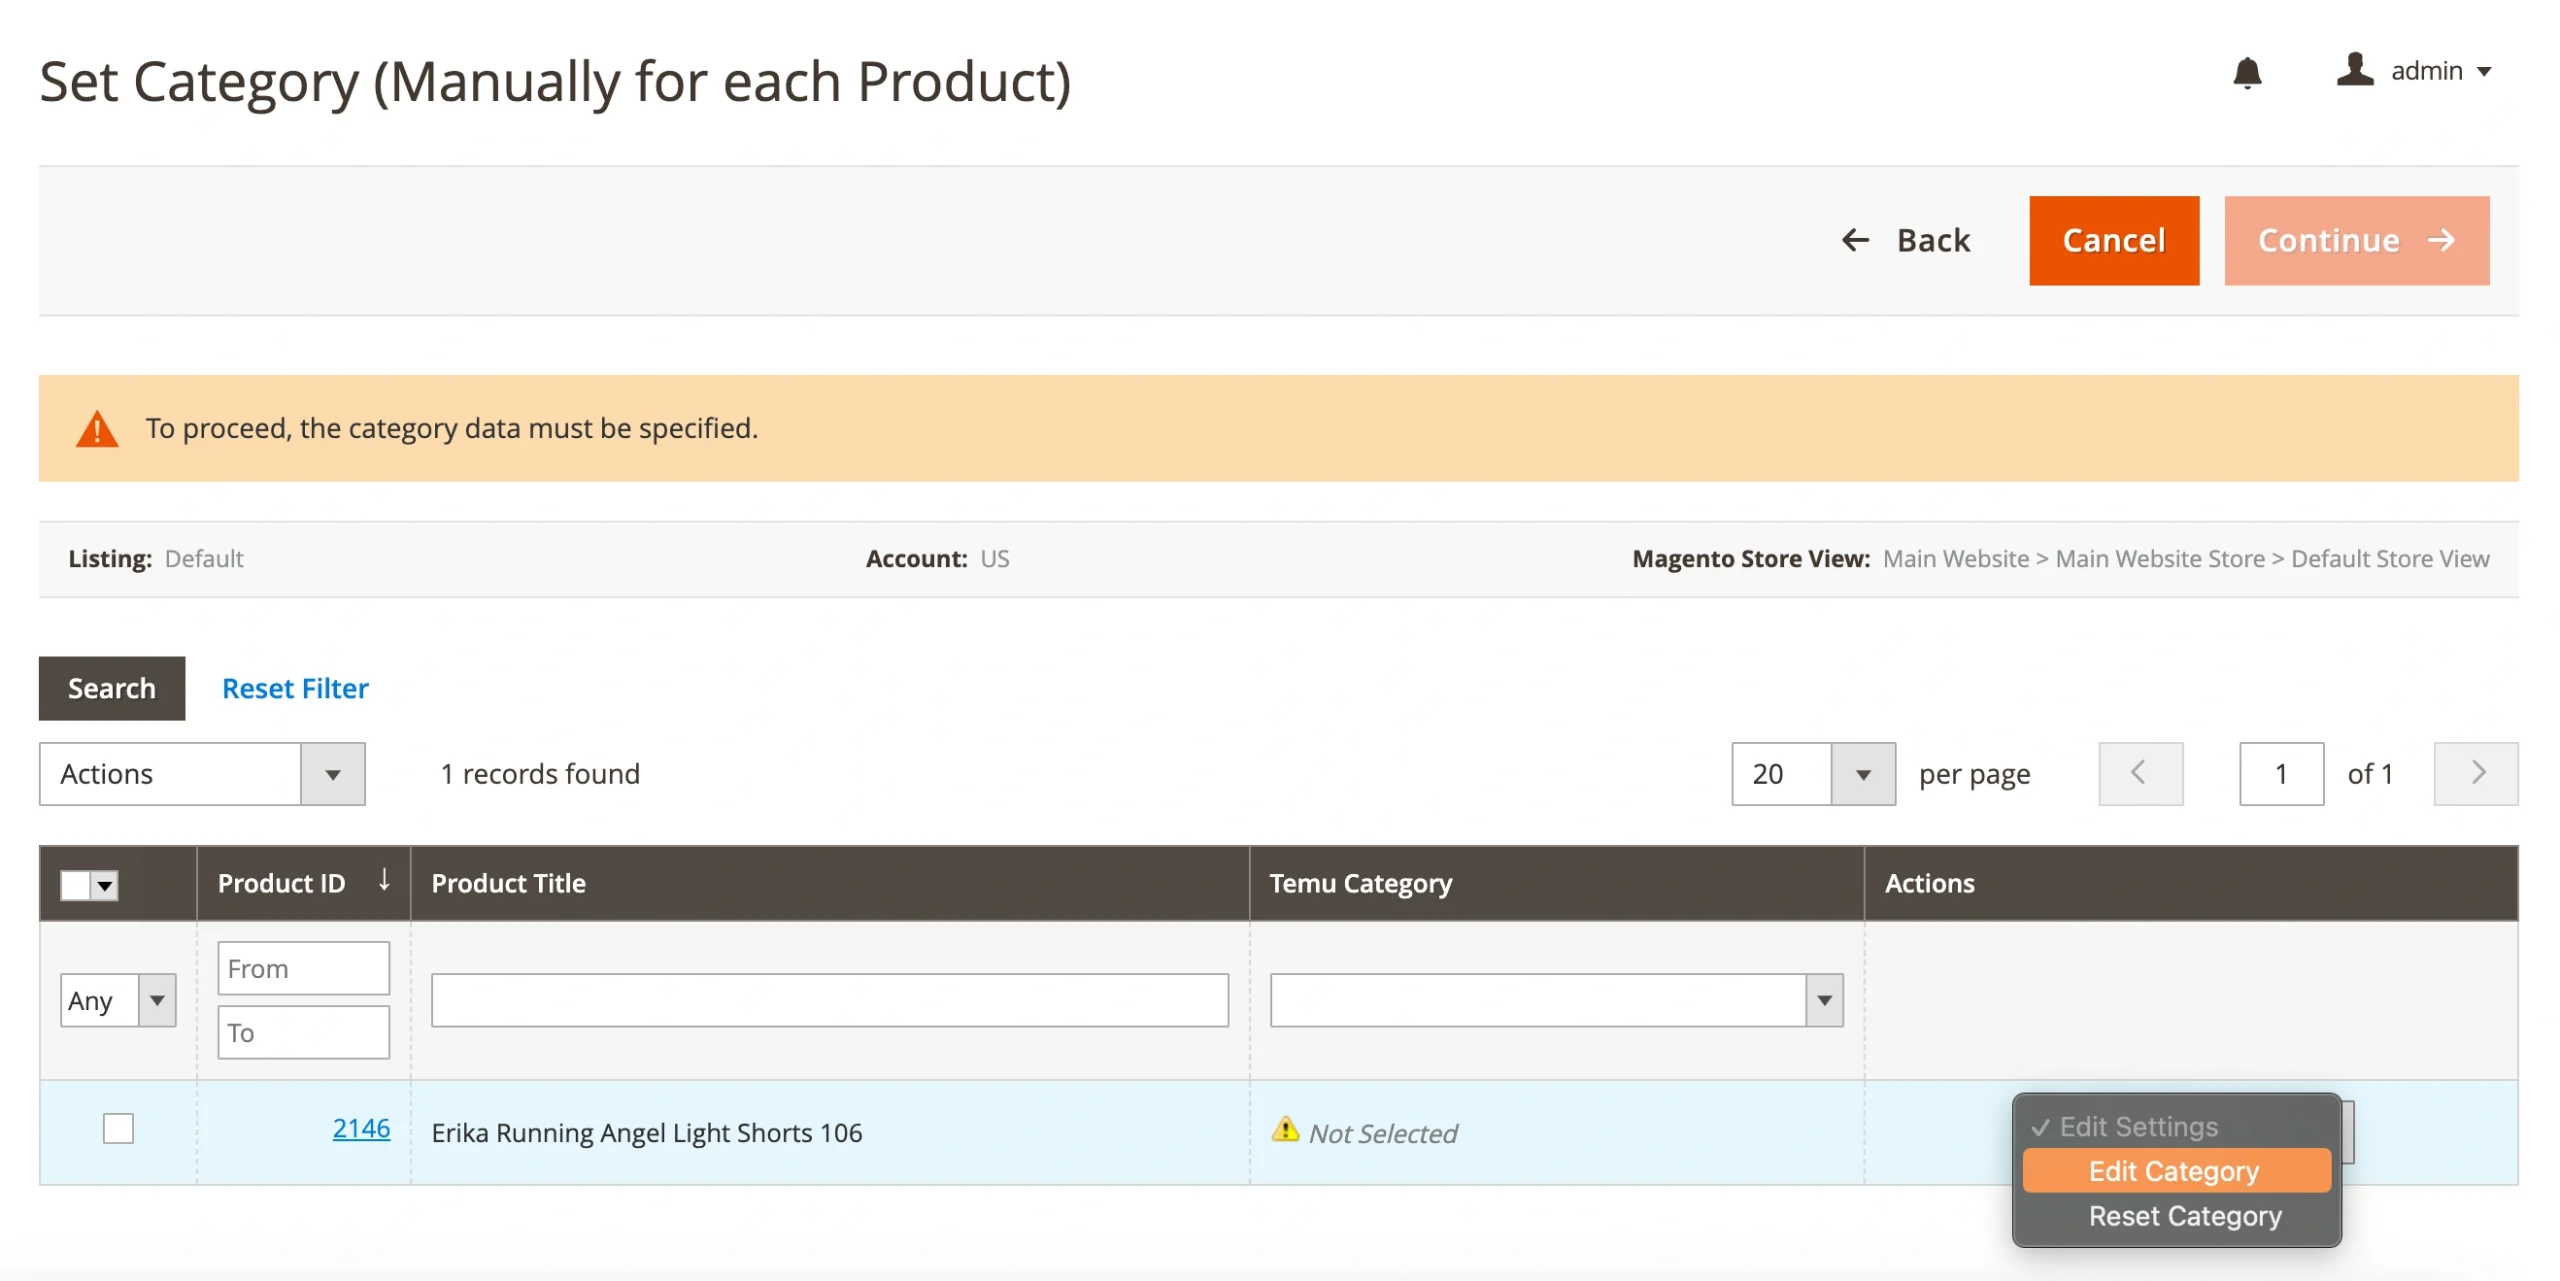
Task: Click the Reset Filter link
Action: 295,688
